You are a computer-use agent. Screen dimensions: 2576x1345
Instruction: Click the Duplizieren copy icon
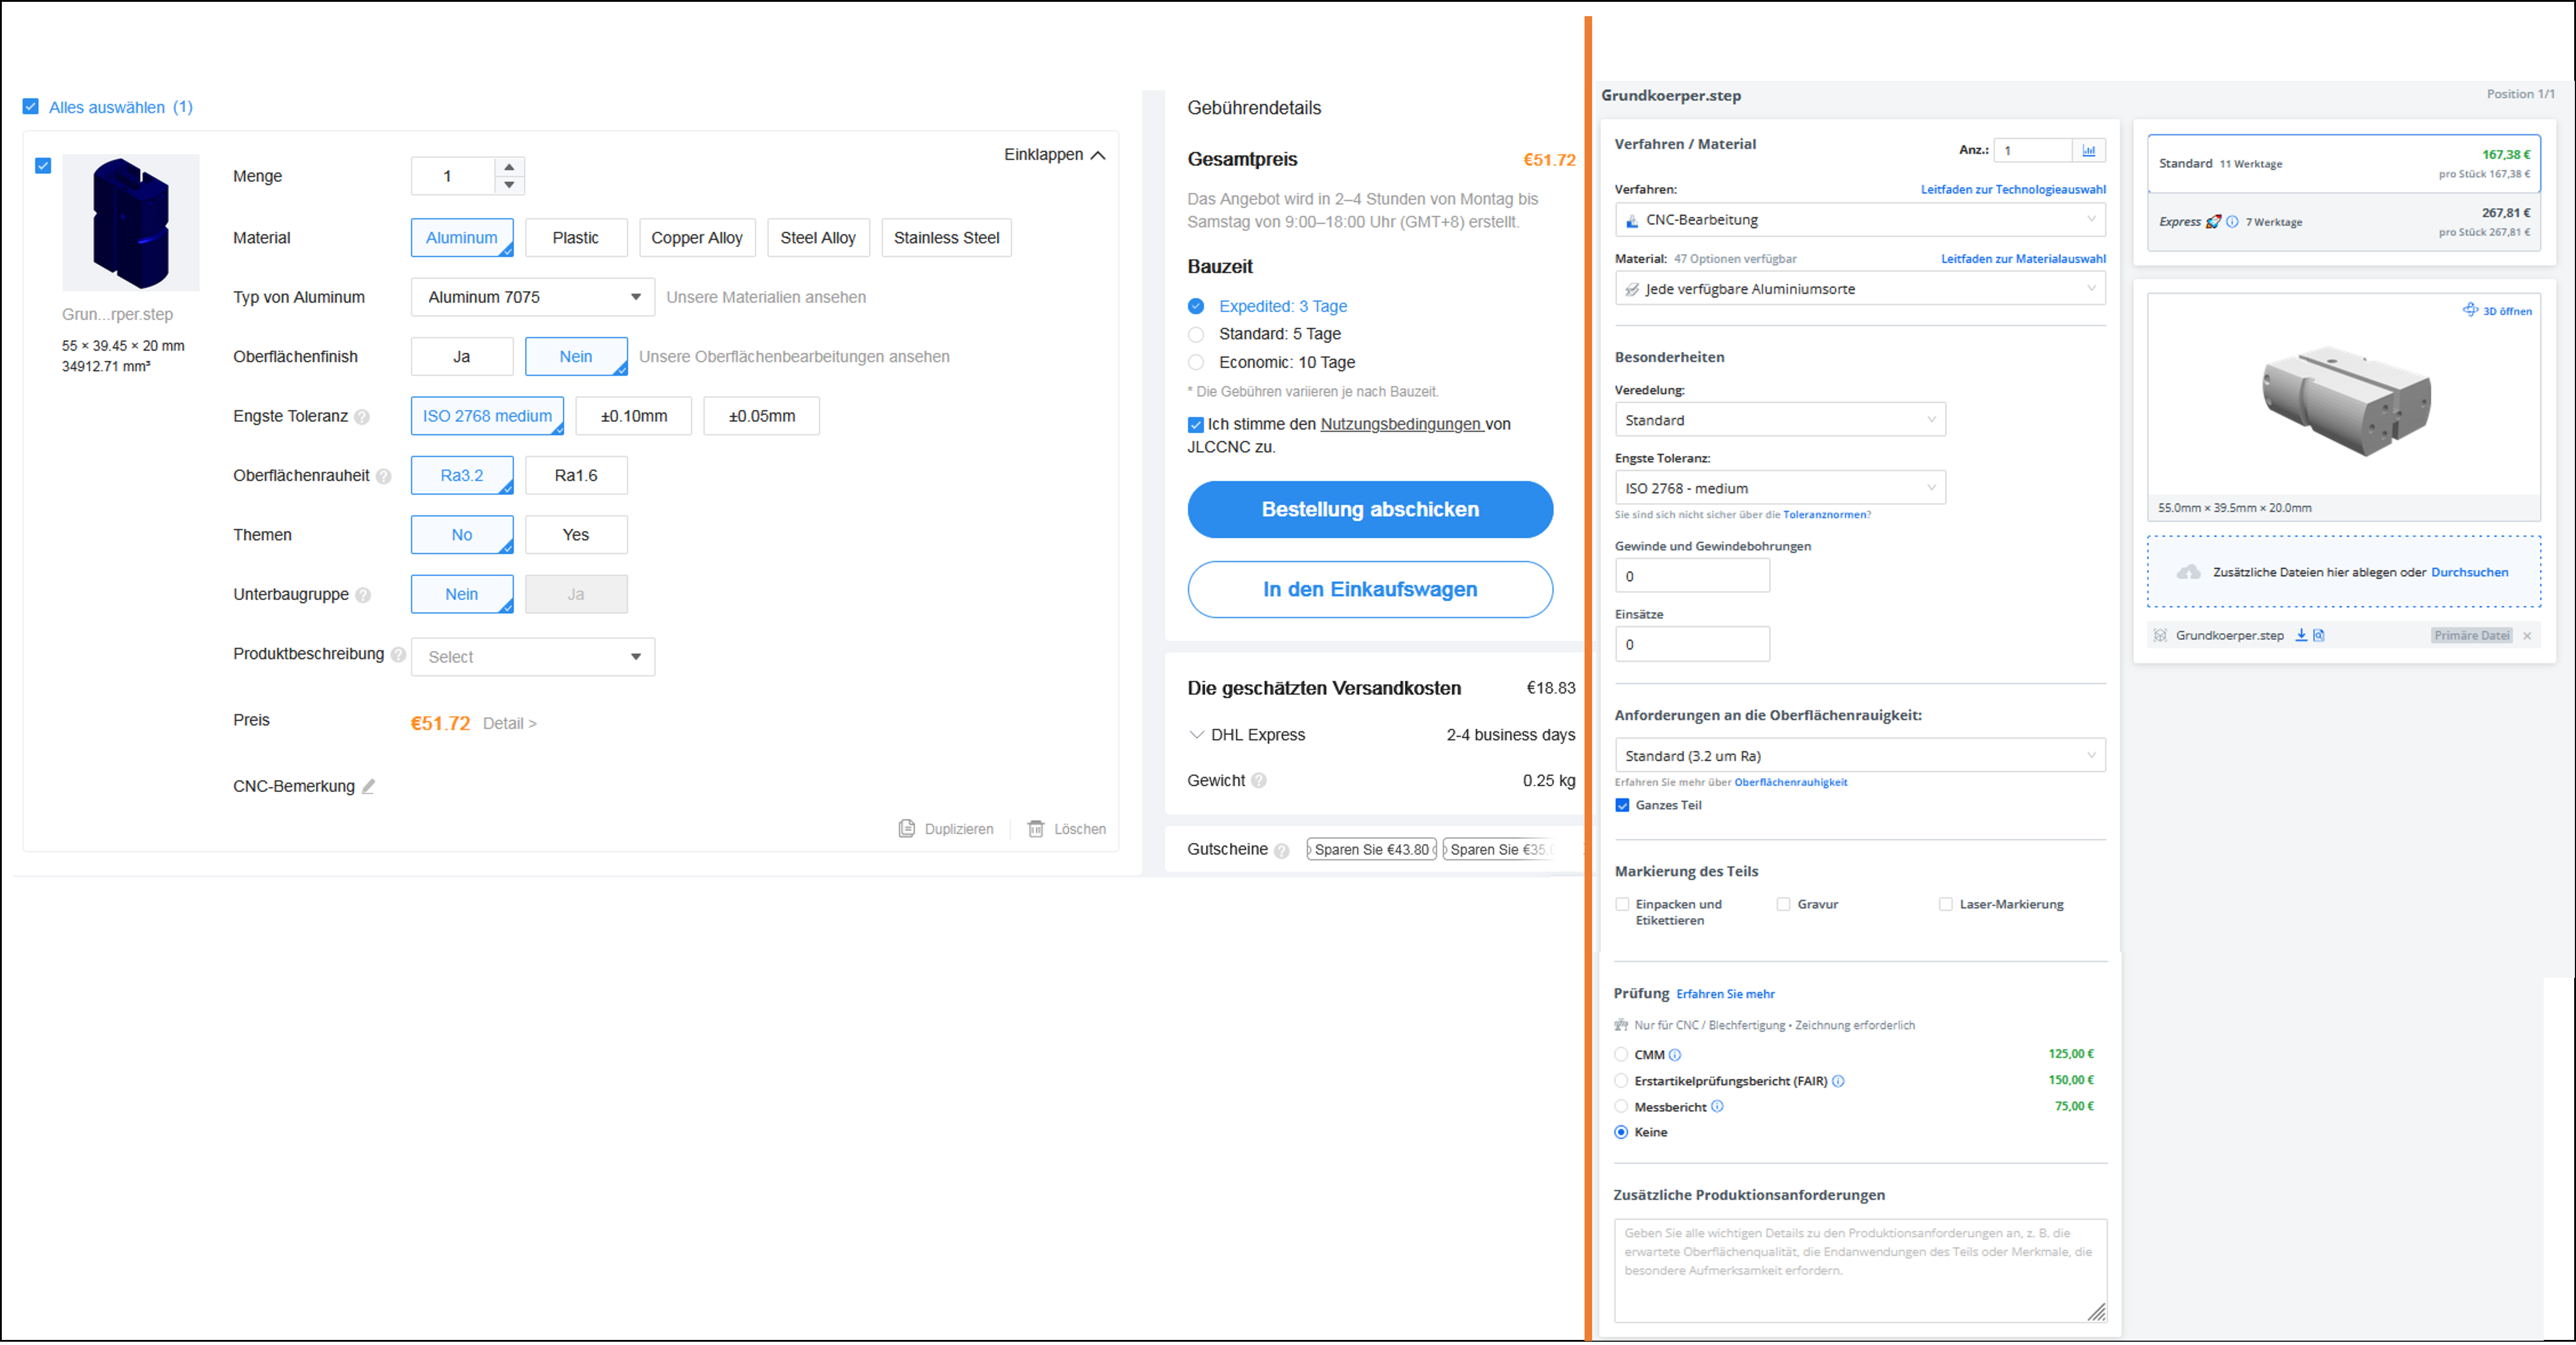coord(907,829)
